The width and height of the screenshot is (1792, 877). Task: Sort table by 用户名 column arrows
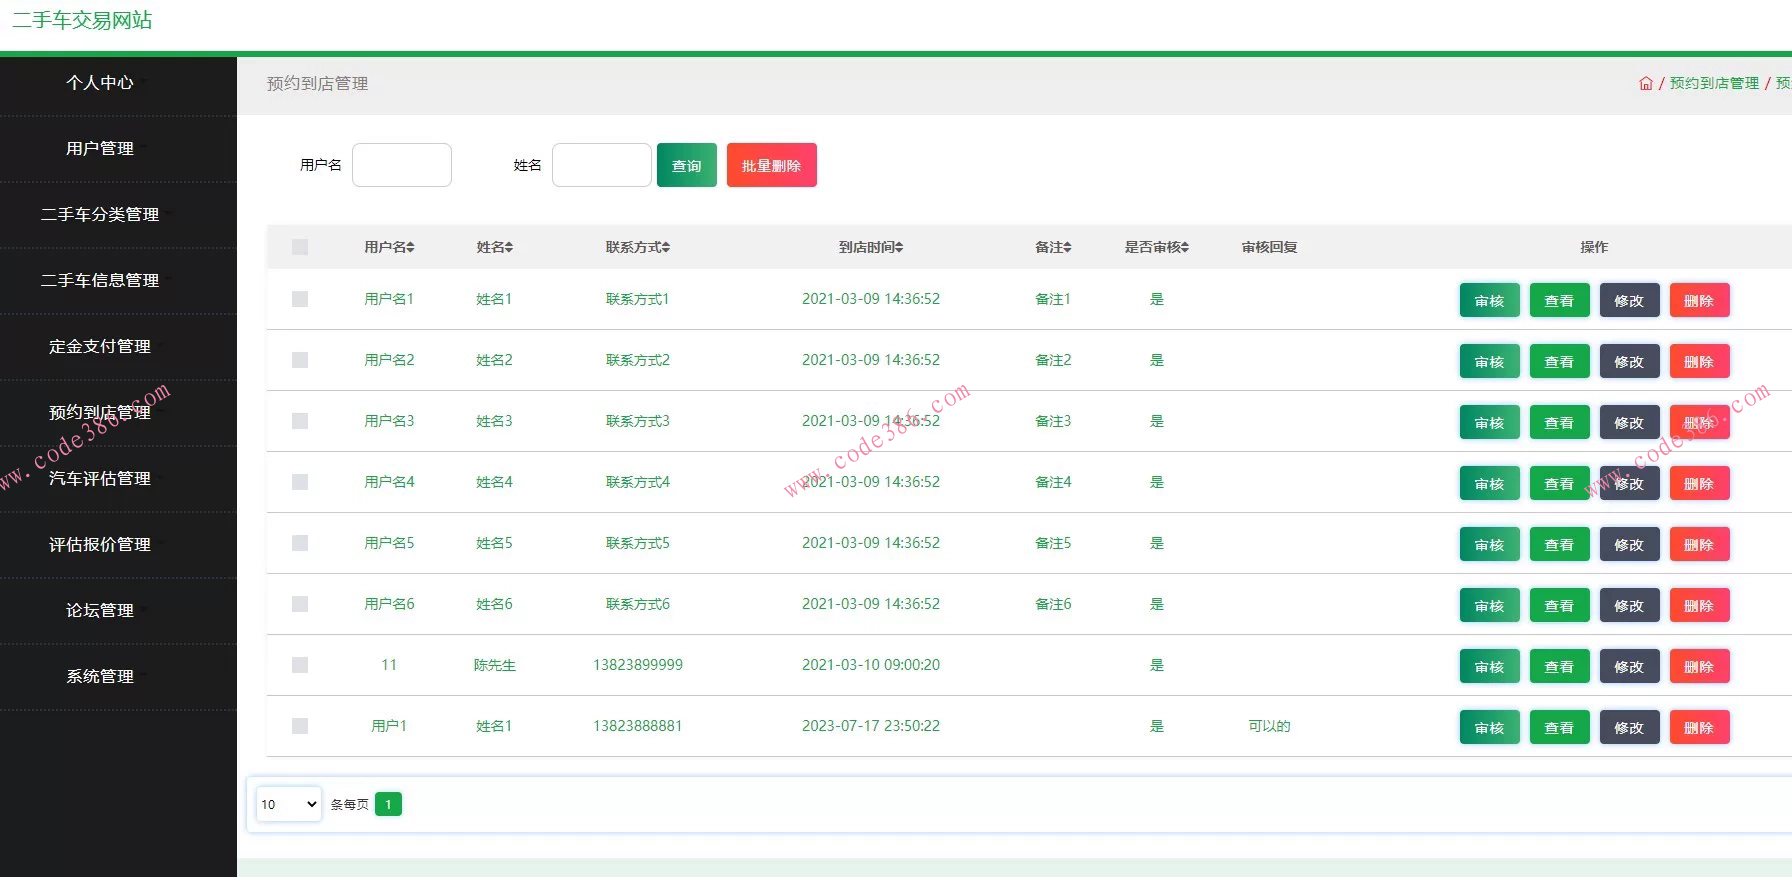[x=410, y=248]
